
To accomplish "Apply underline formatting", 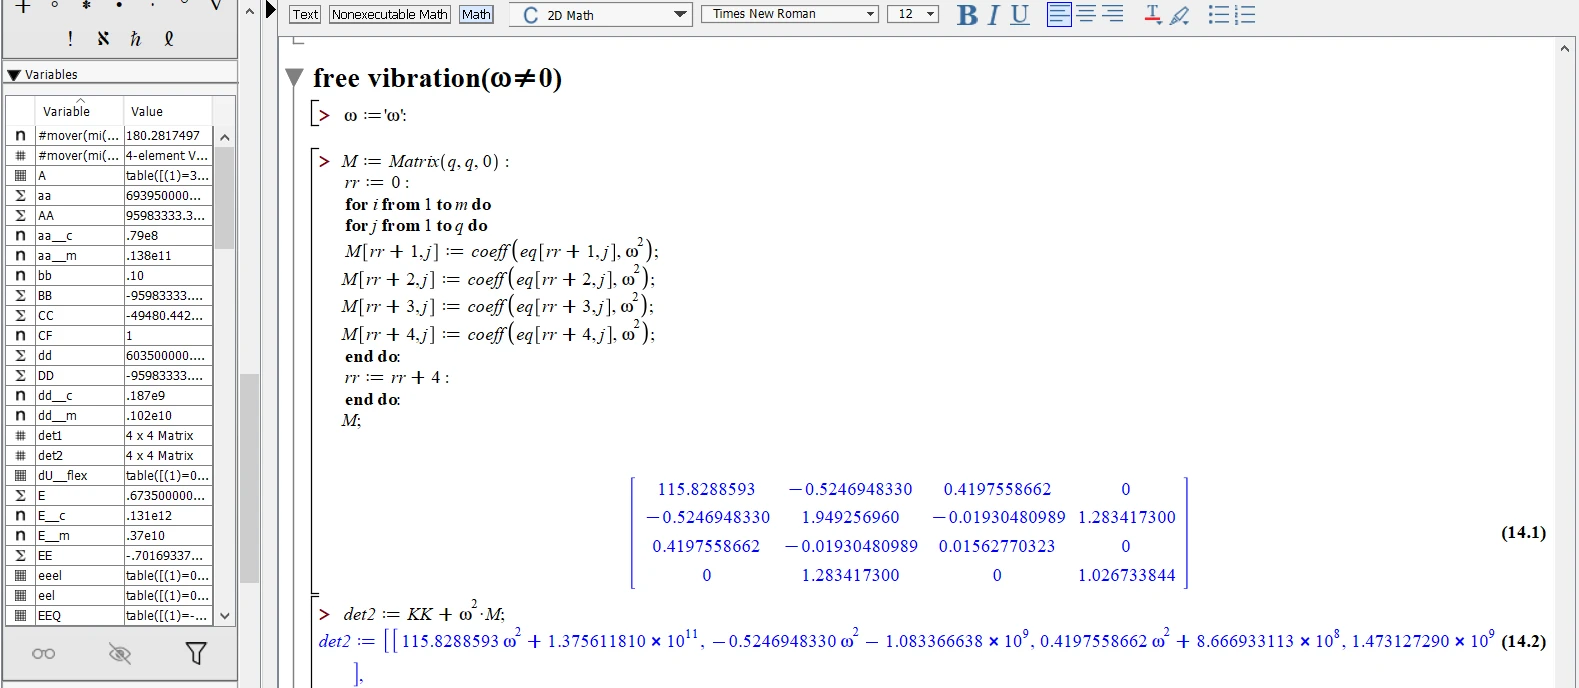I will [1019, 15].
